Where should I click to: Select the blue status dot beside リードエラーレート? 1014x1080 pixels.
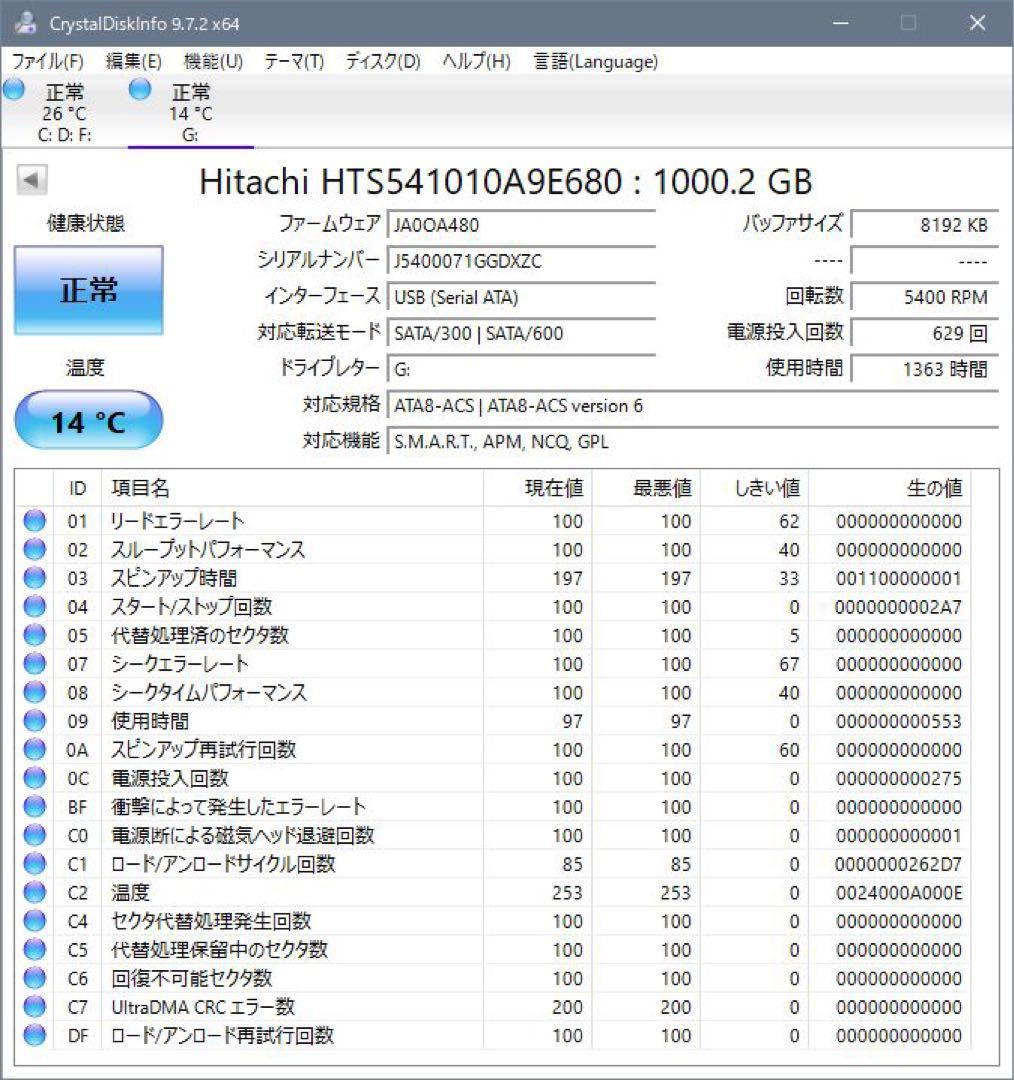click(x=34, y=520)
